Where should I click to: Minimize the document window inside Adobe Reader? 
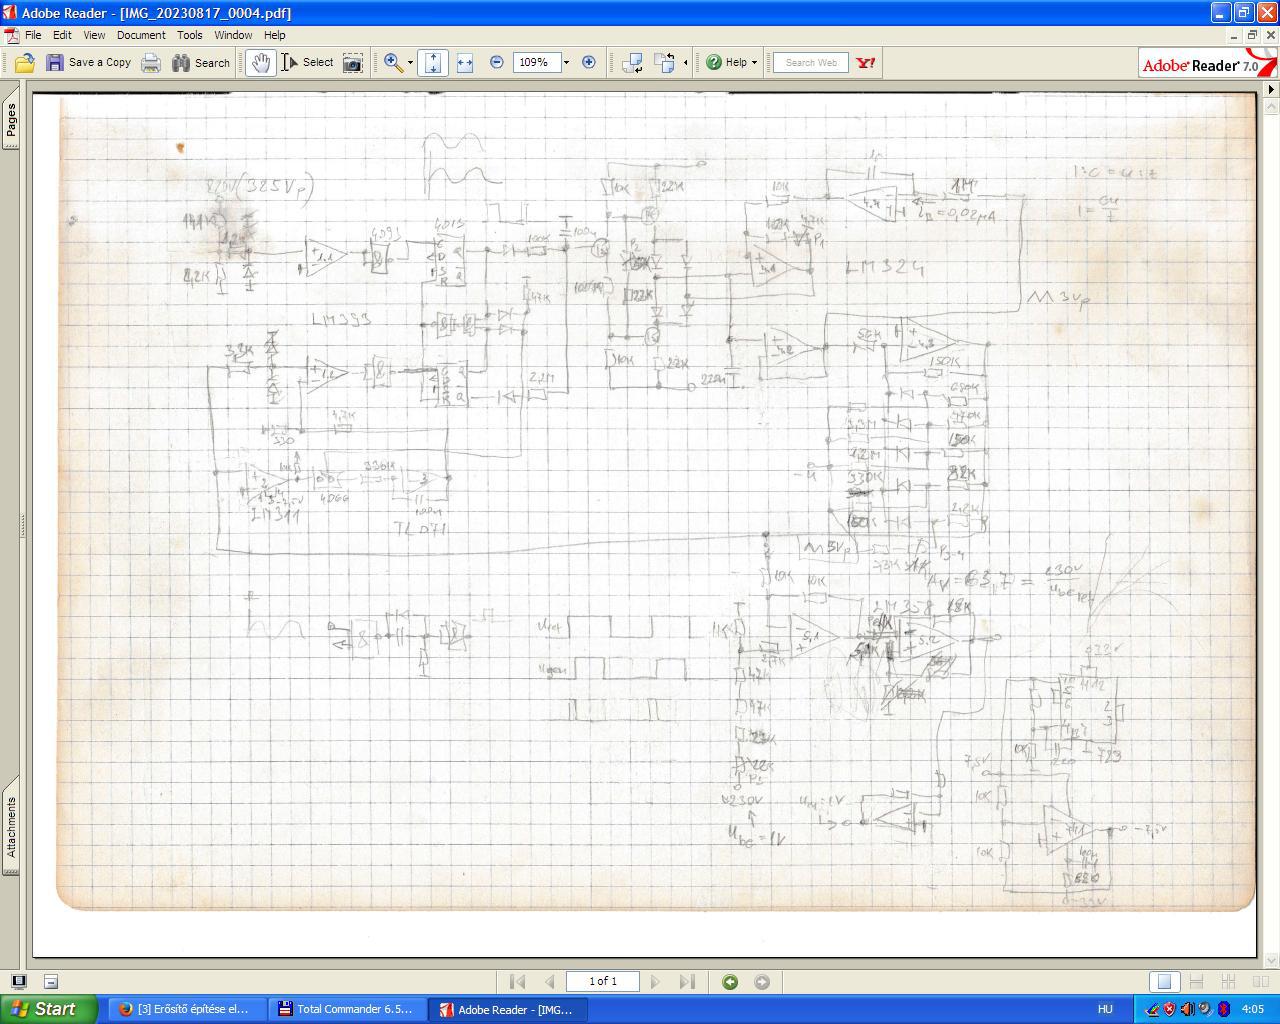click(x=1235, y=35)
